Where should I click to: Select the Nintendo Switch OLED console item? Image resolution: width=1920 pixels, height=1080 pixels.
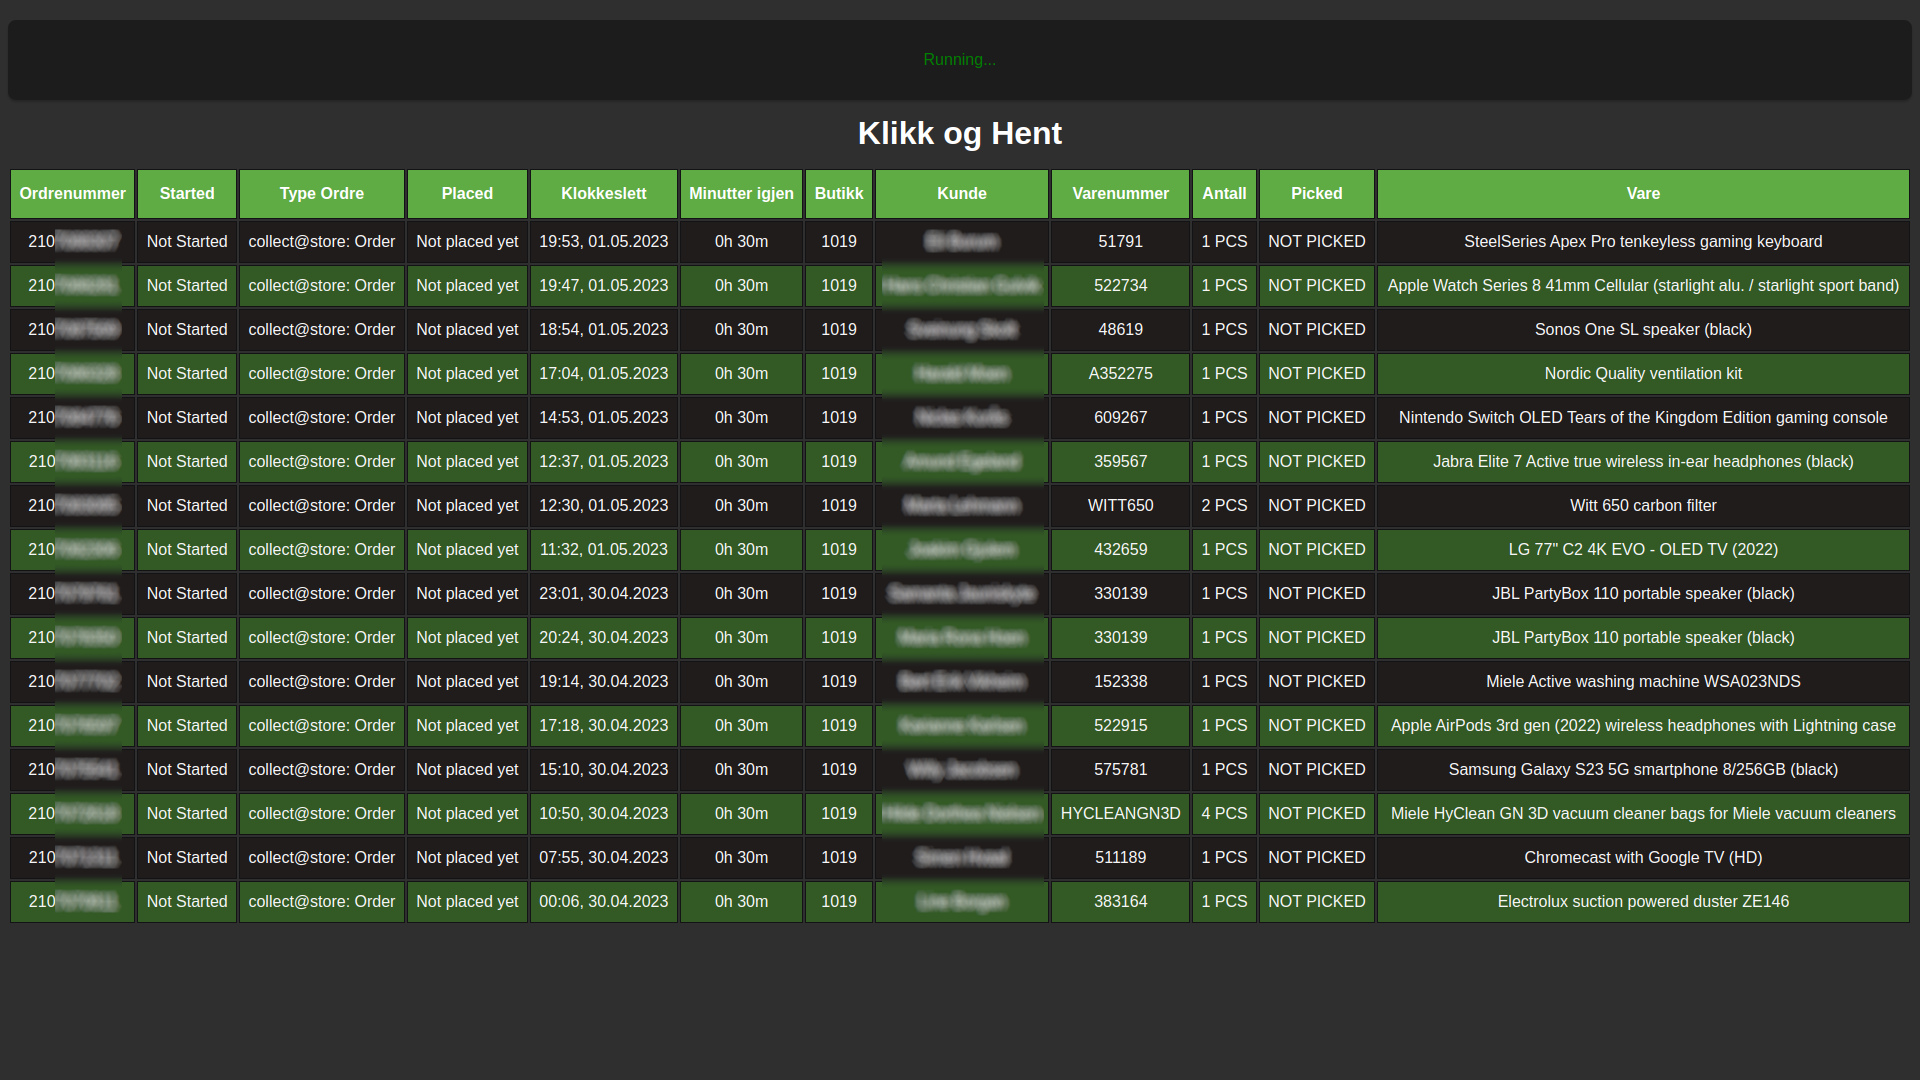[1643, 418]
